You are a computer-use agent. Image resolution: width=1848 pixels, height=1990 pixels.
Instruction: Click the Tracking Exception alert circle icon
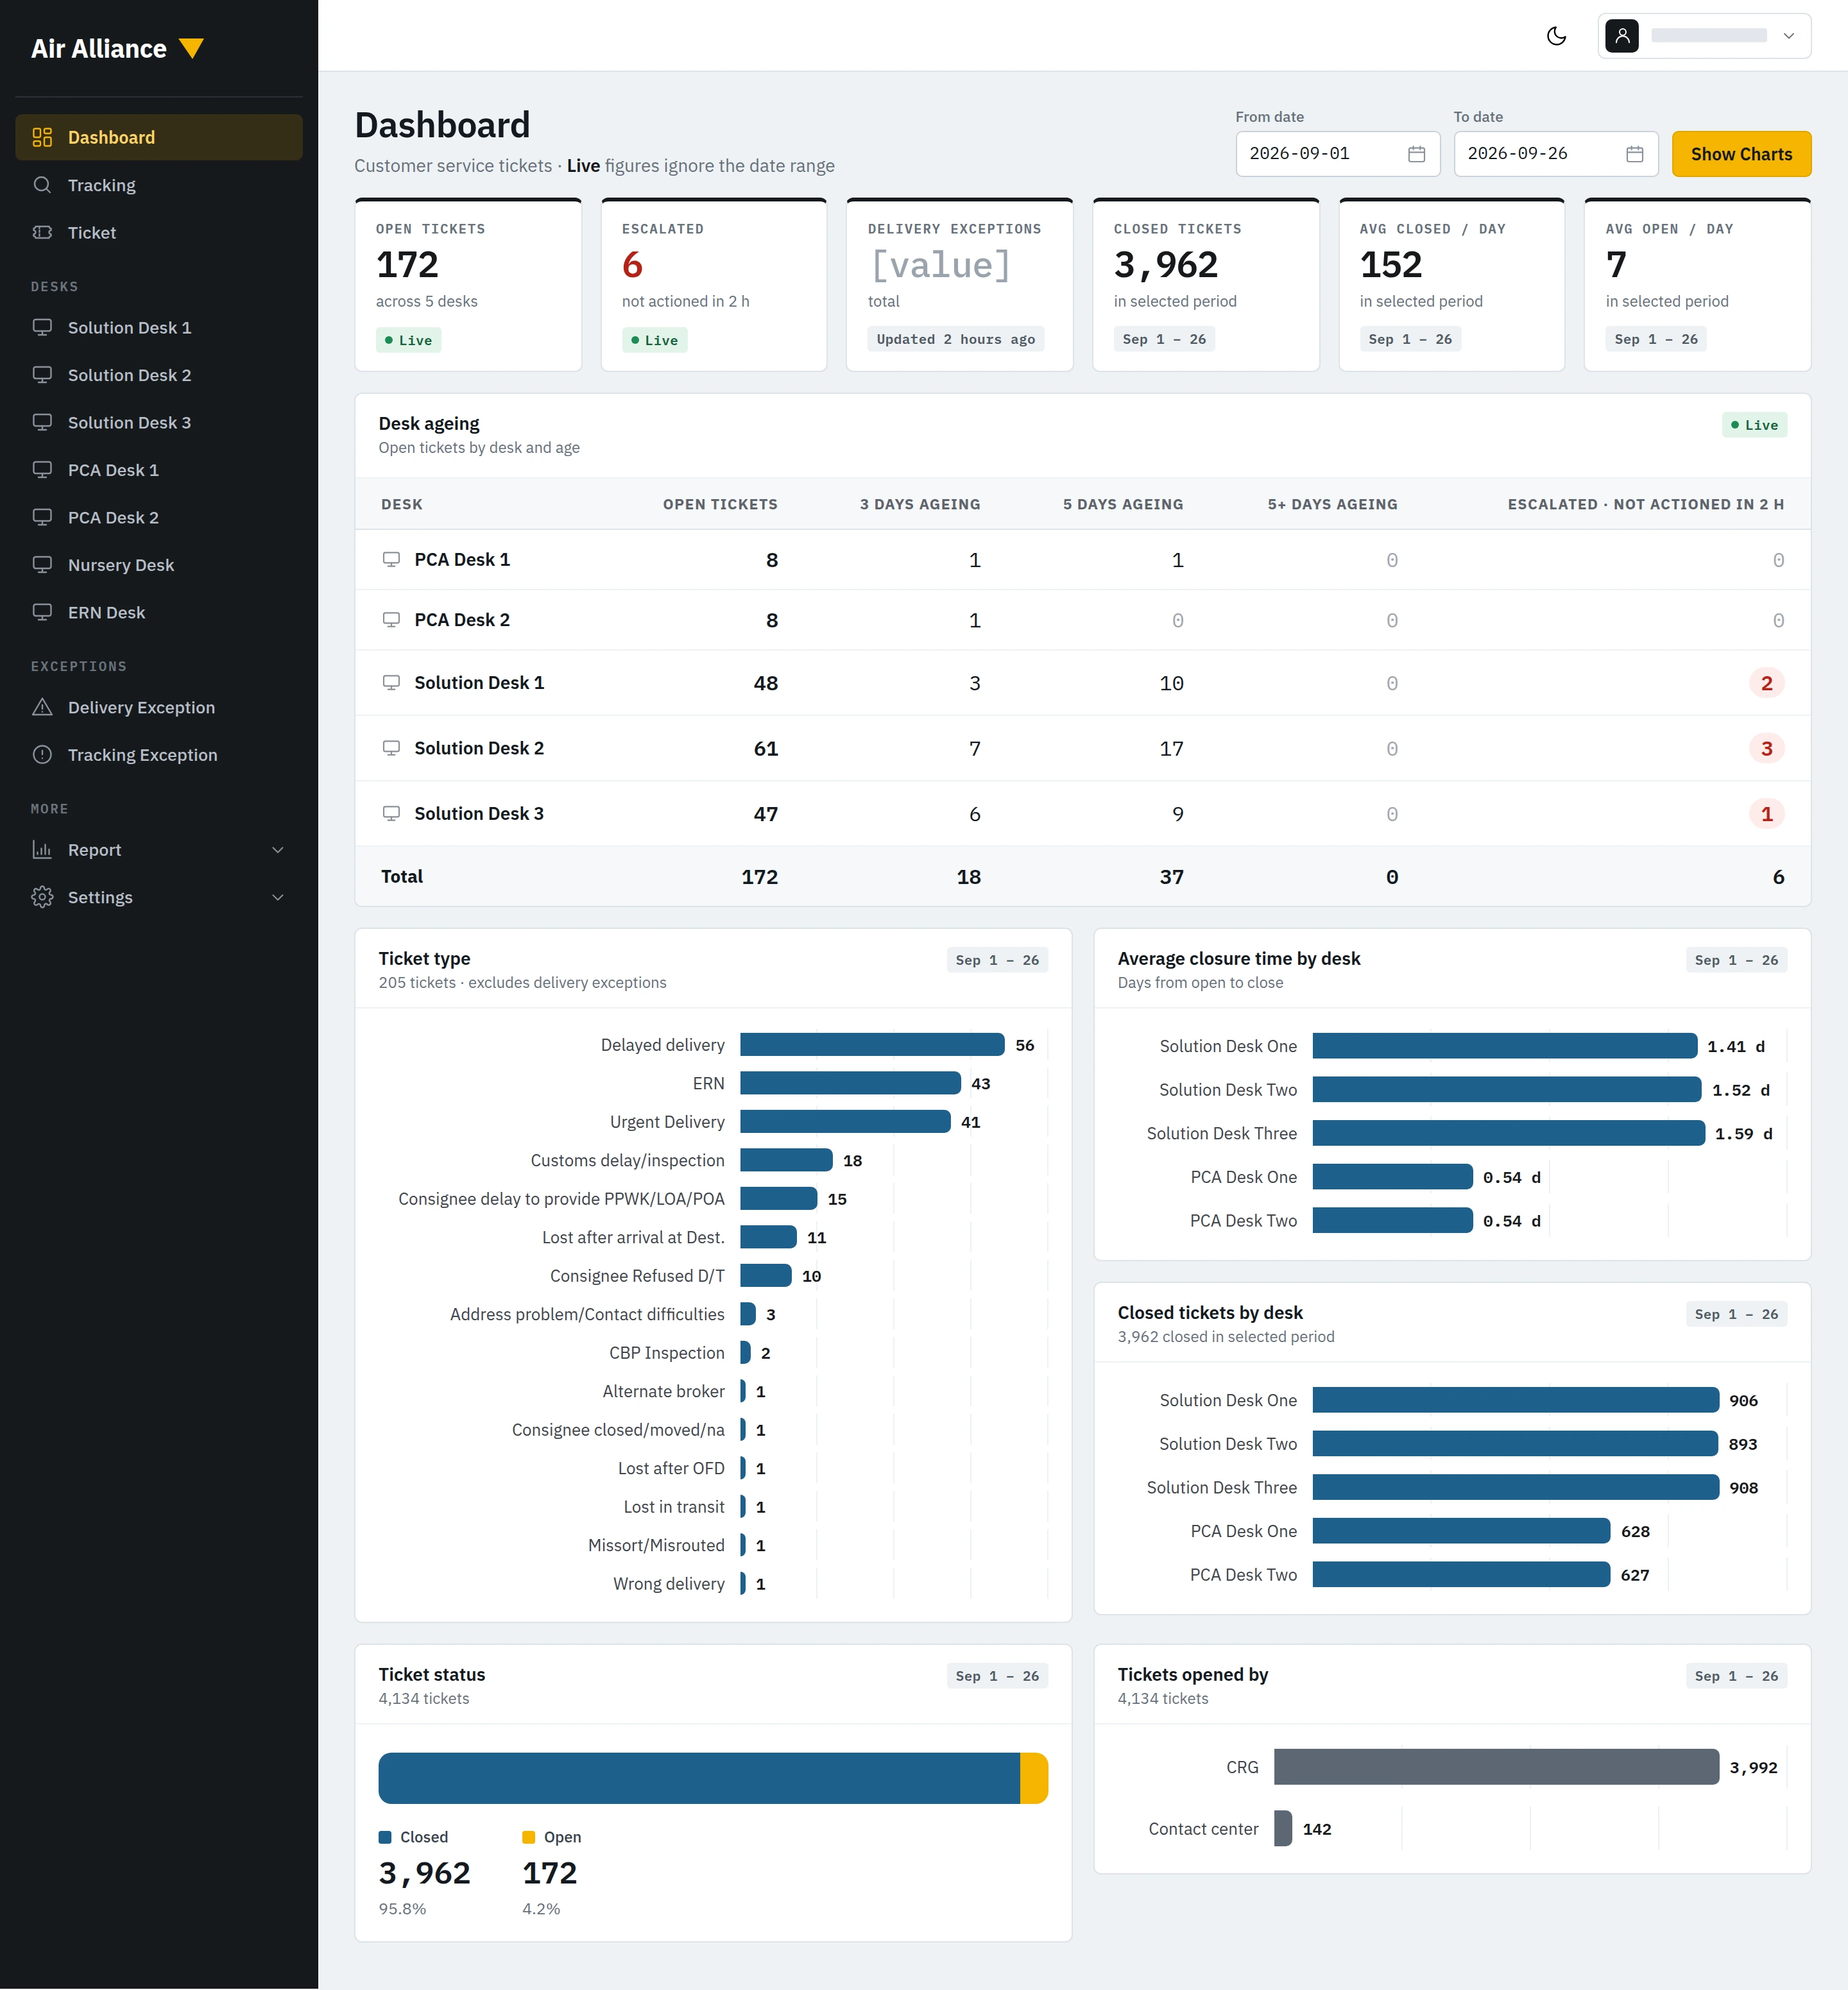pyautogui.click(x=42, y=755)
